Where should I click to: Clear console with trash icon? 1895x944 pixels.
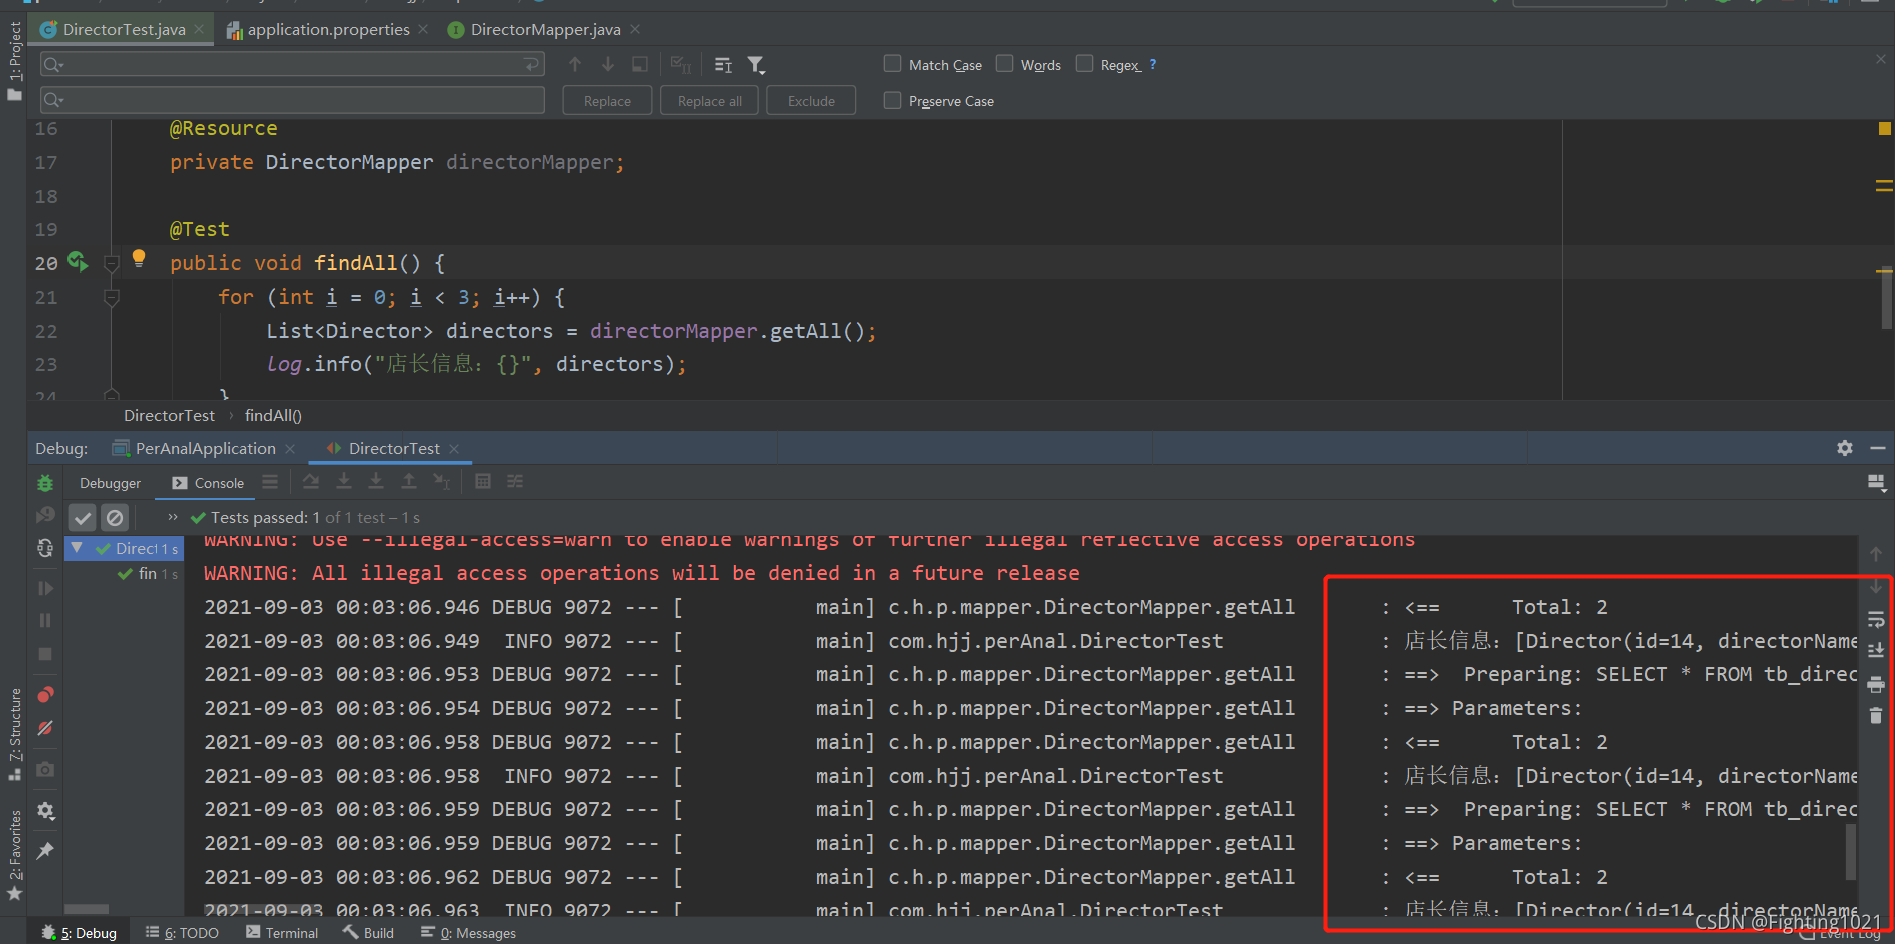(1876, 716)
